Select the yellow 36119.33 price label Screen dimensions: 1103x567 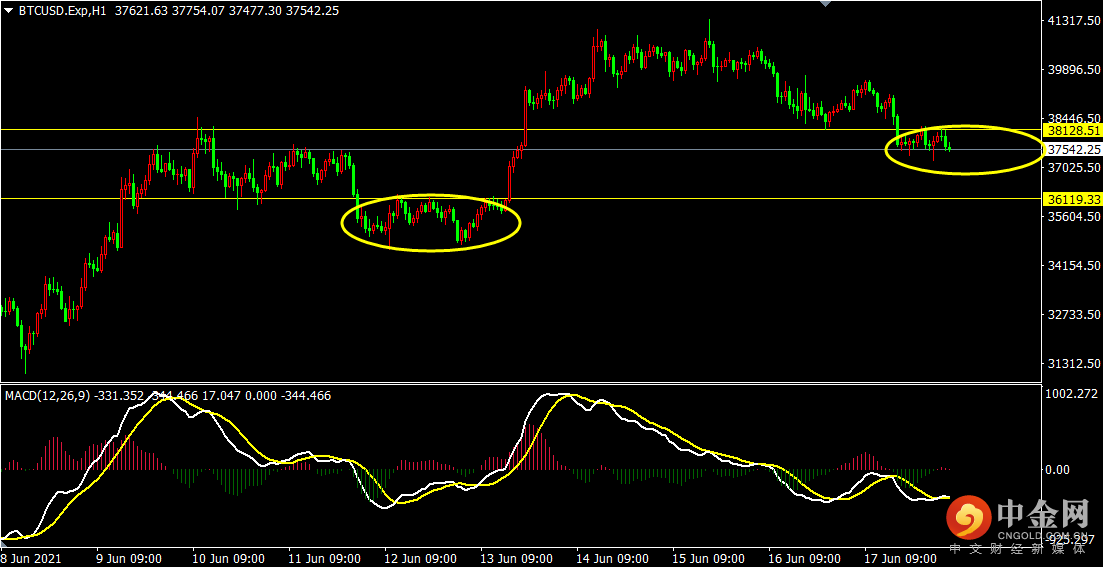tap(1073, 199)
